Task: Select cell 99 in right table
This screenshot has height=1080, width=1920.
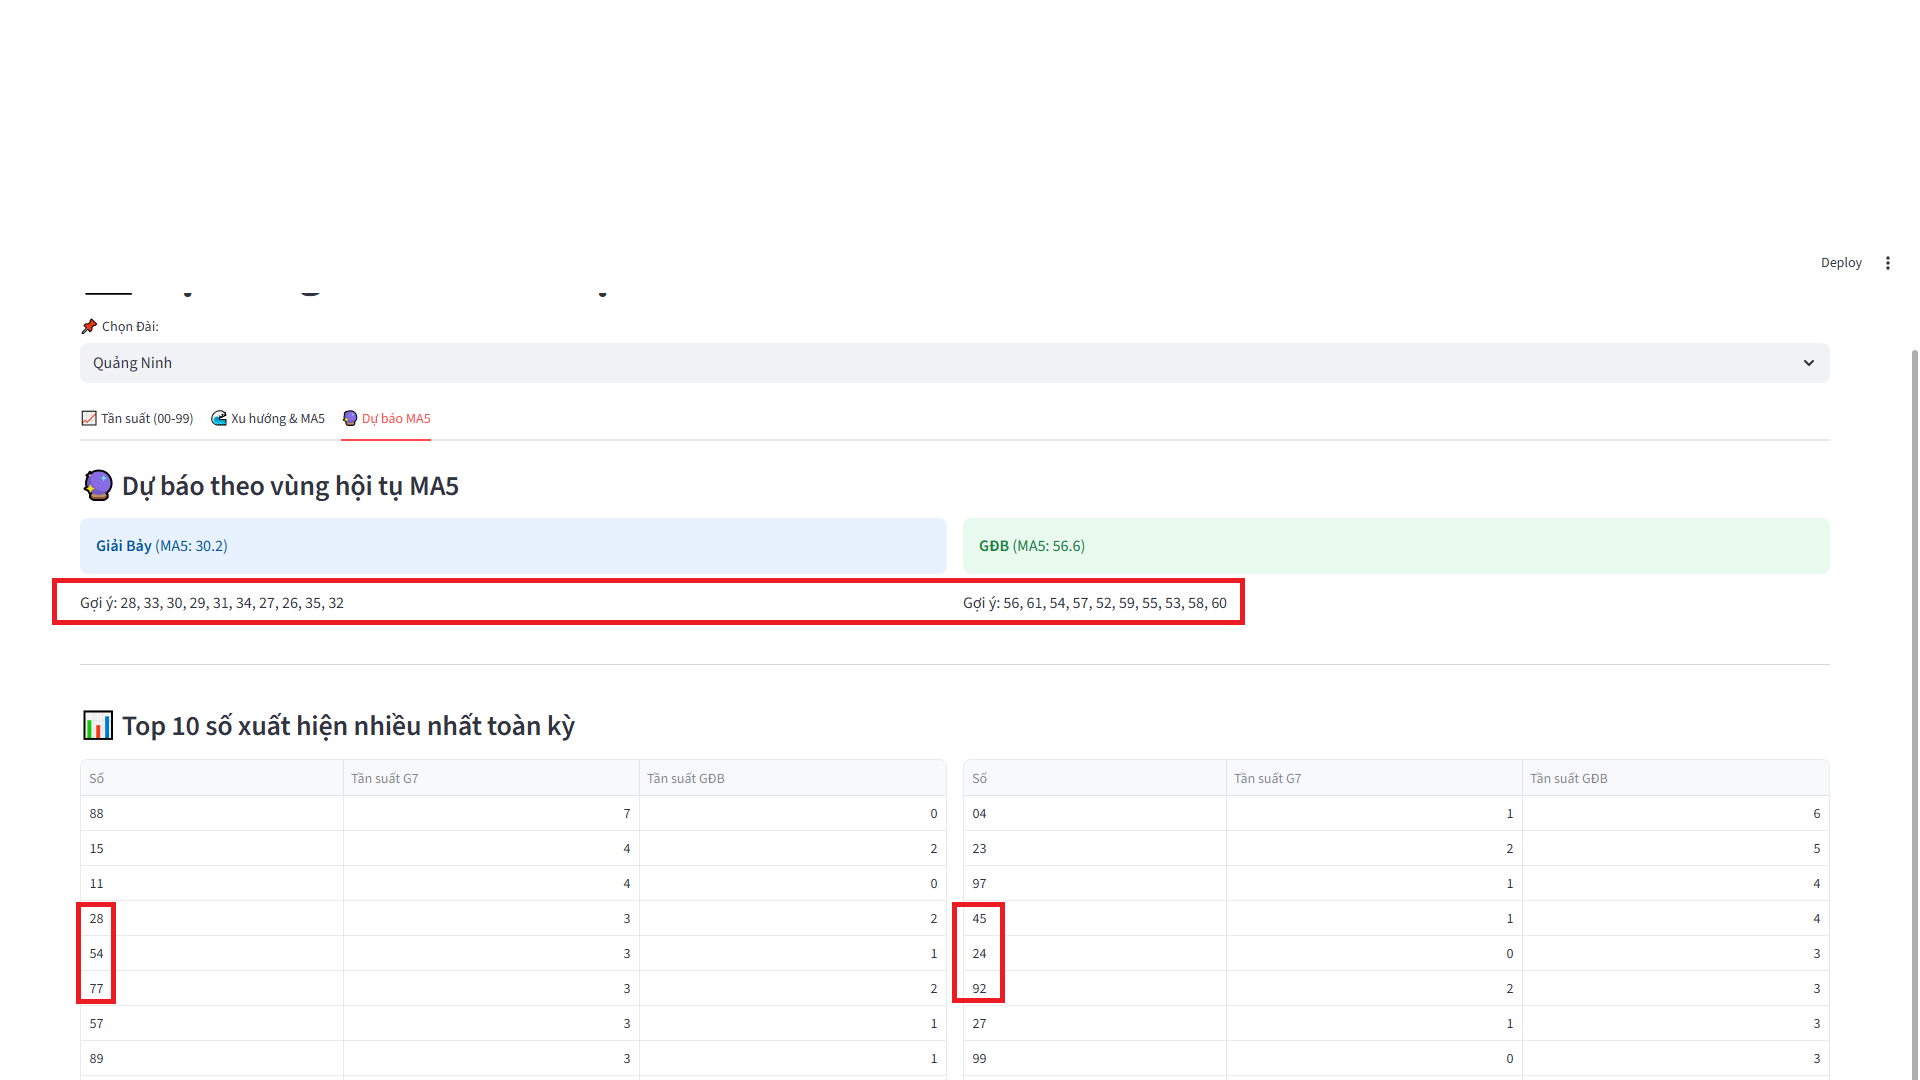Action: [1095, 1058]
